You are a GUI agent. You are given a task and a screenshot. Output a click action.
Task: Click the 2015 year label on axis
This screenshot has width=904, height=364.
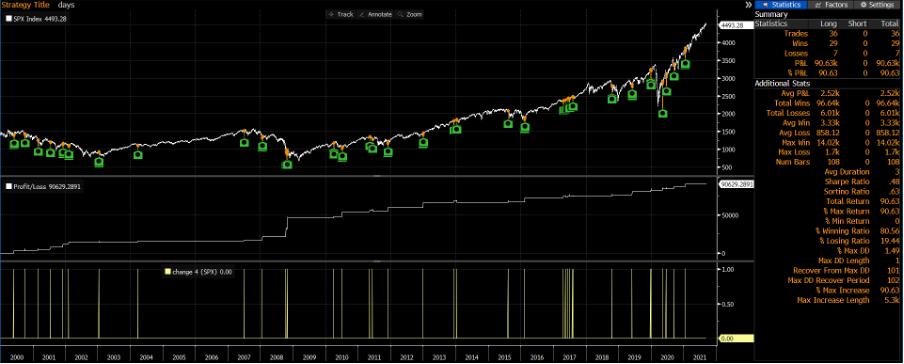pyautogui.click(x=504, y=358)
